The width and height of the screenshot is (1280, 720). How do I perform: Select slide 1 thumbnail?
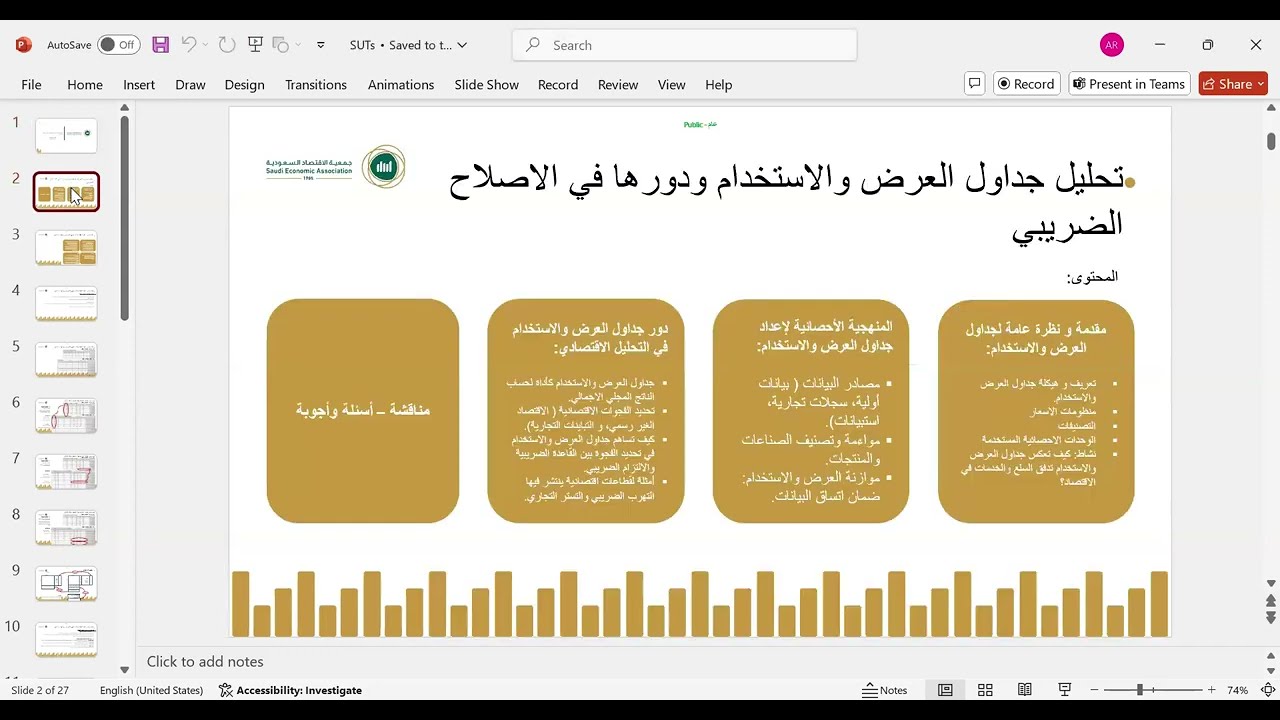click(x=66, y=135)
